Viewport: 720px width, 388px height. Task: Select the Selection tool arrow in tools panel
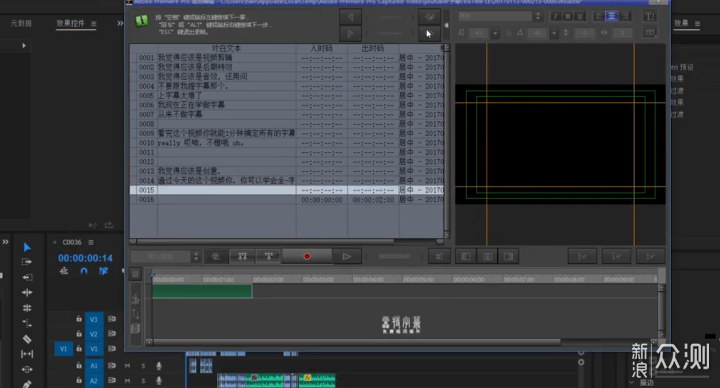pyautogui.click(x=27, y=247)
